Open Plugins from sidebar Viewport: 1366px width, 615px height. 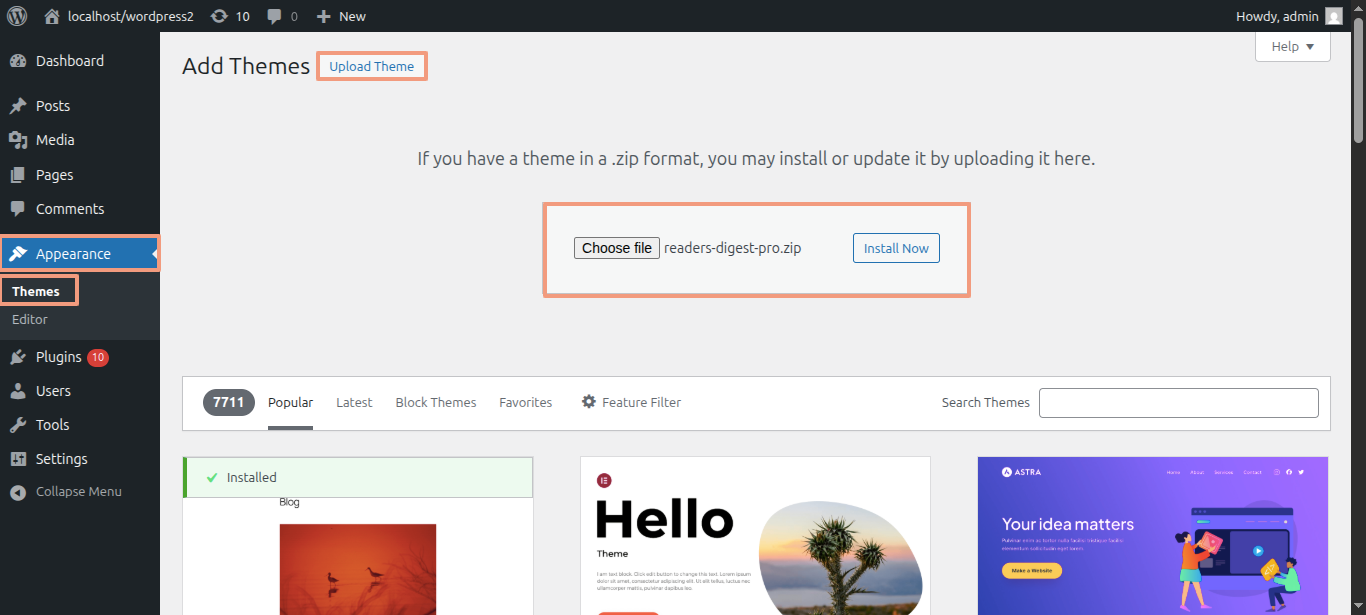pyautogui.click(x=58, y=357)
